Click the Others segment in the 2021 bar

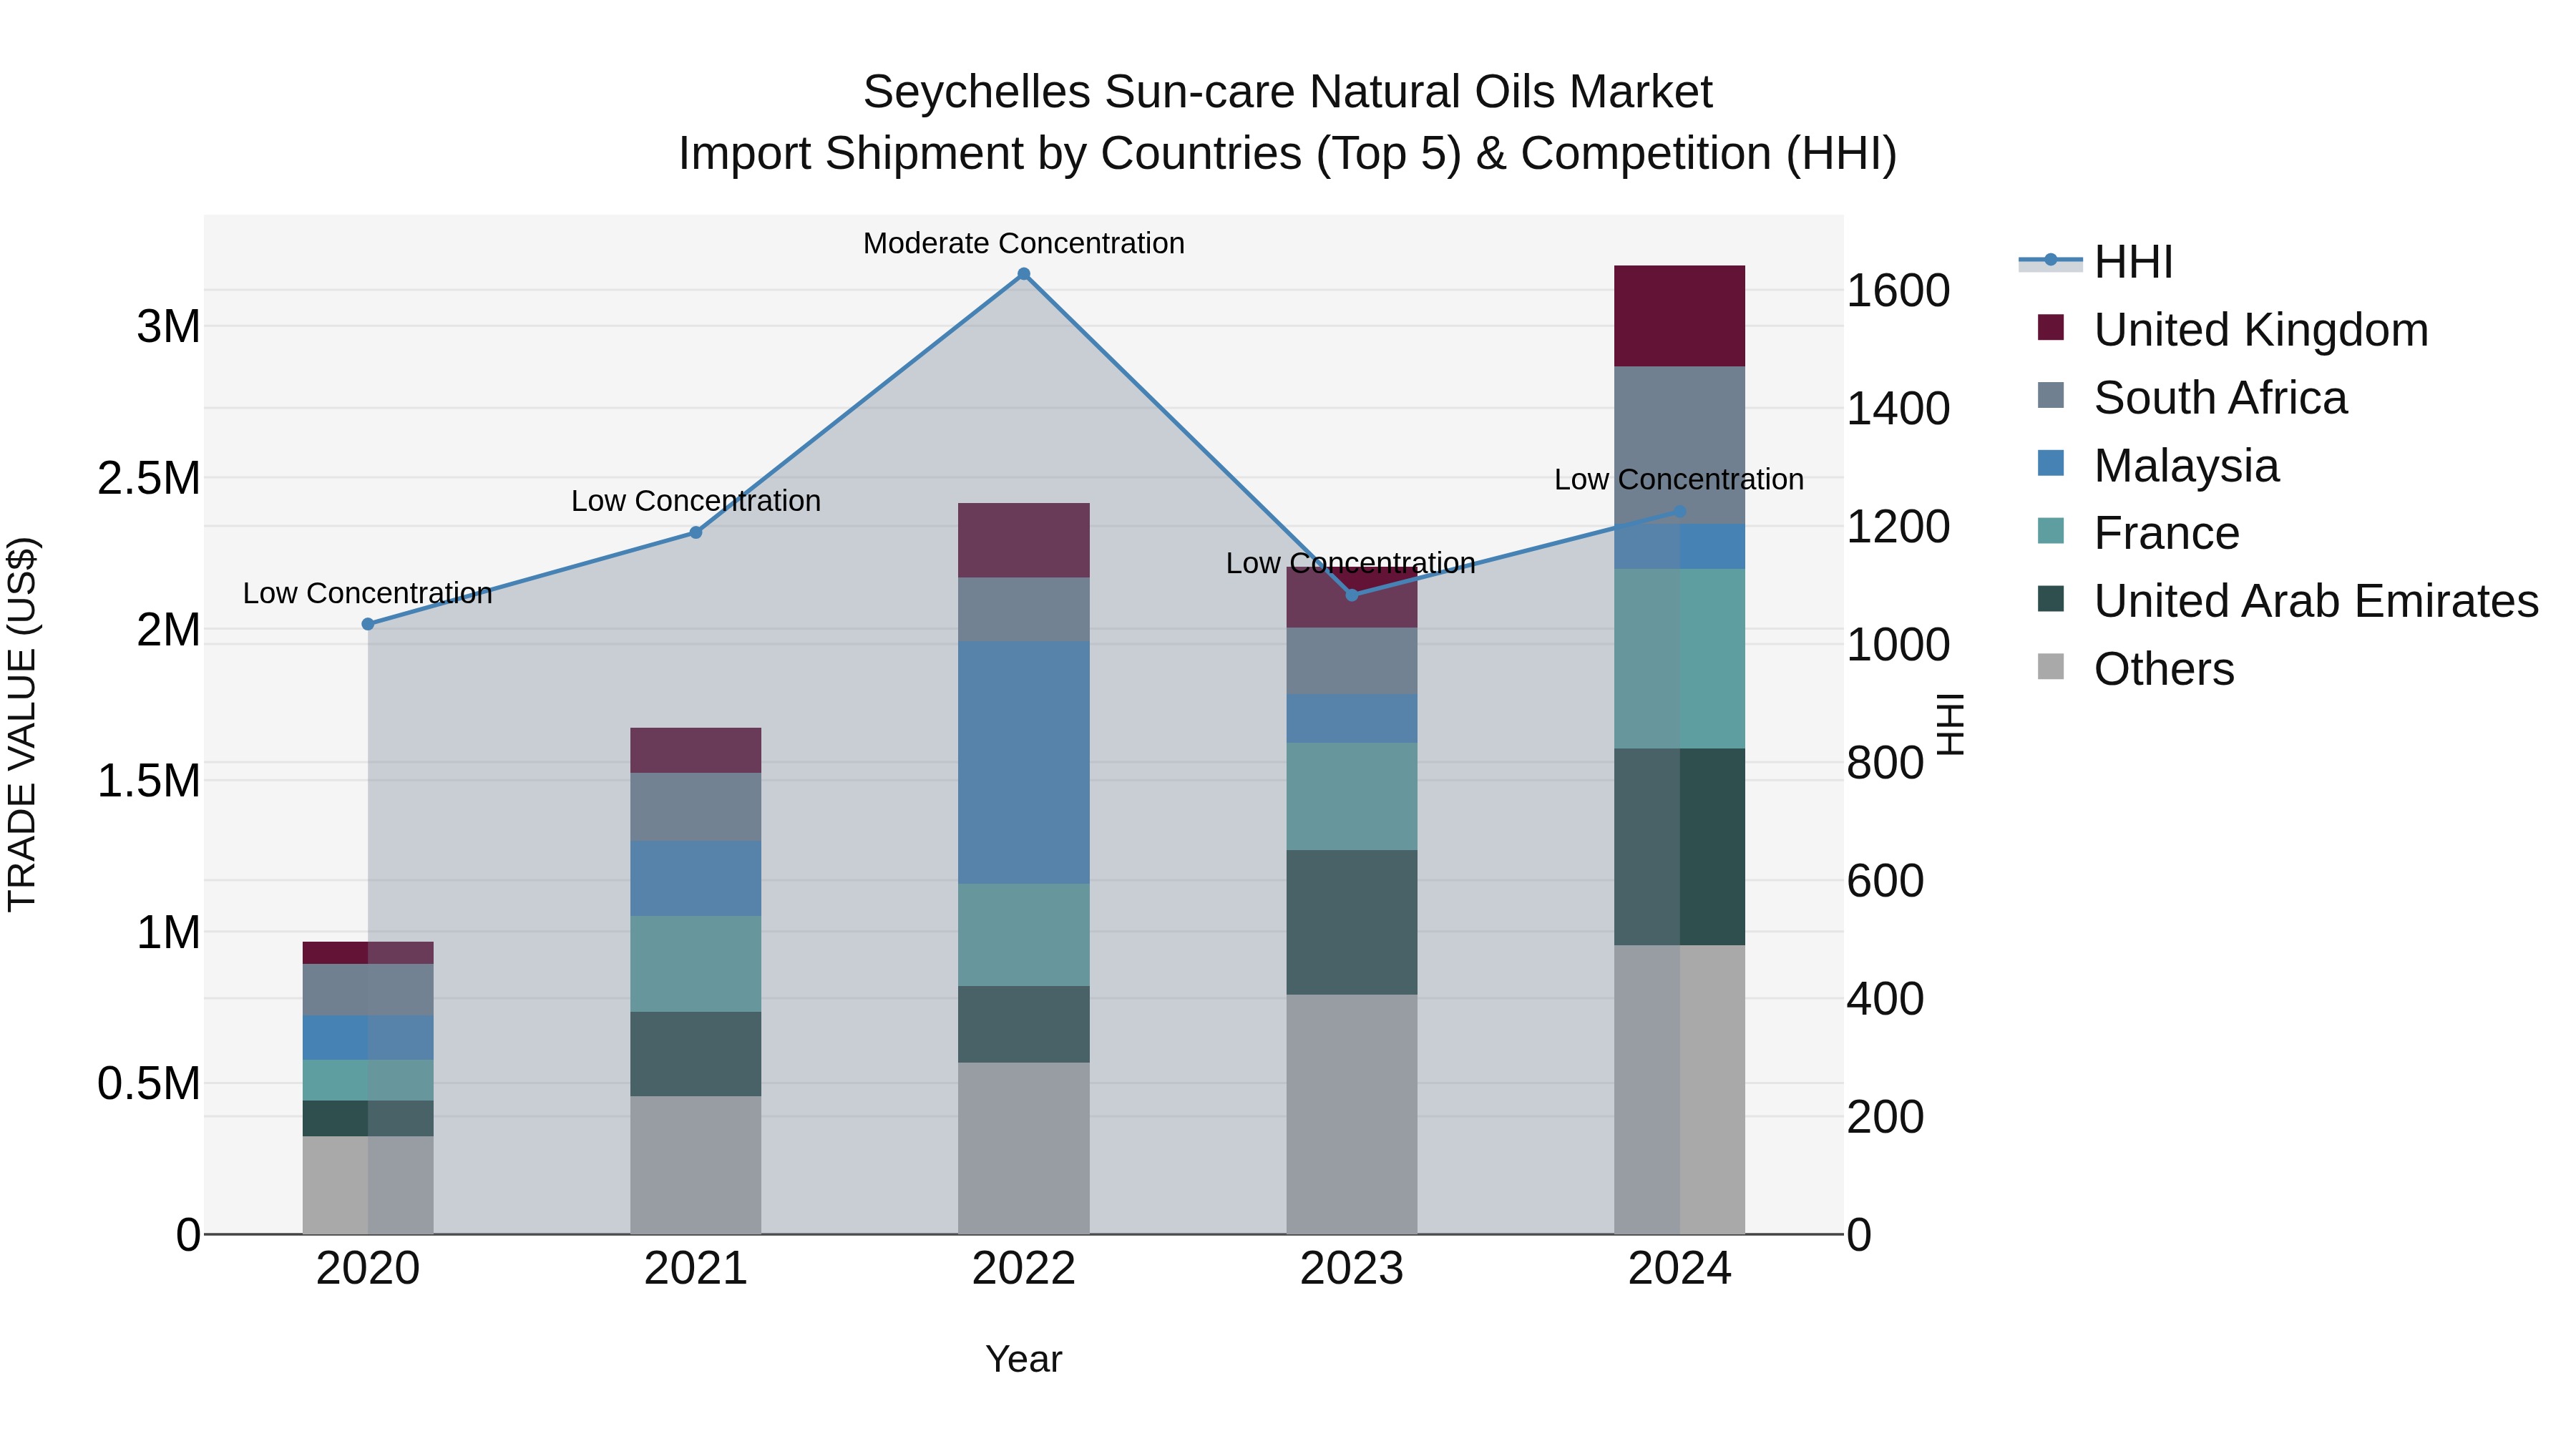click(696, 1166)
